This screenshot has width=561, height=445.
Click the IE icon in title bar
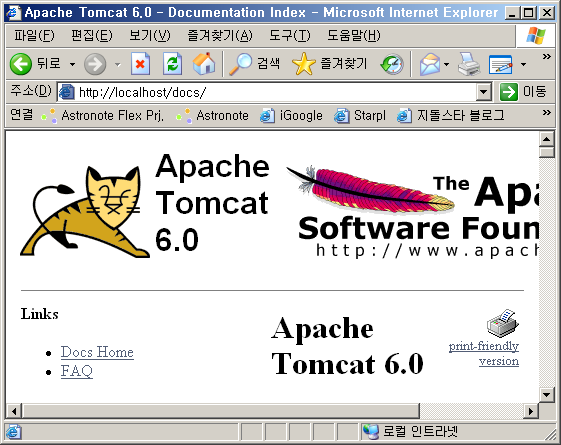click(x=14, y=13)
